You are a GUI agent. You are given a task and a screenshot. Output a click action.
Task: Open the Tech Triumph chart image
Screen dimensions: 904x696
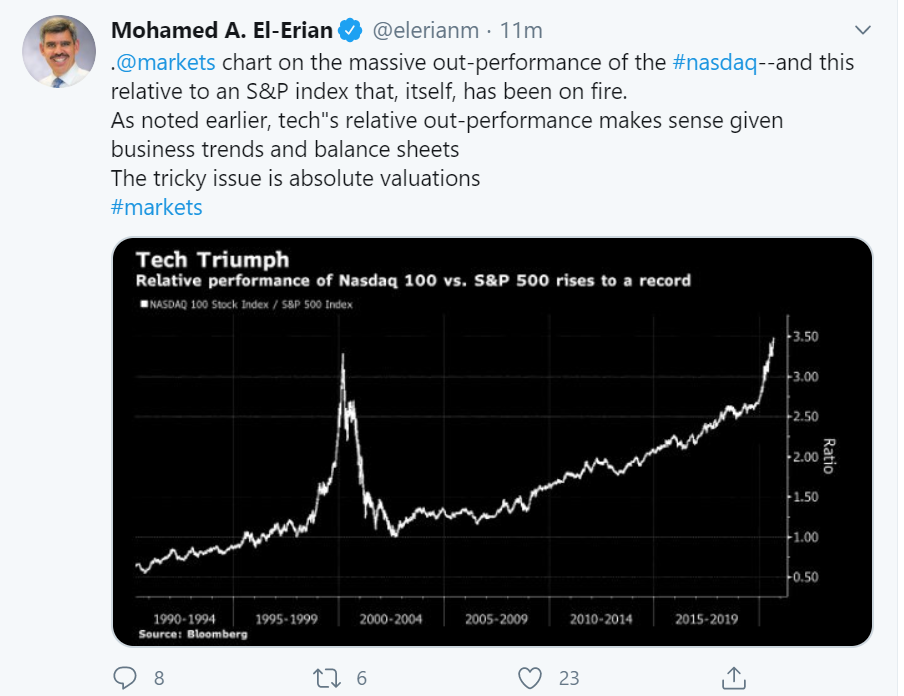494,438
